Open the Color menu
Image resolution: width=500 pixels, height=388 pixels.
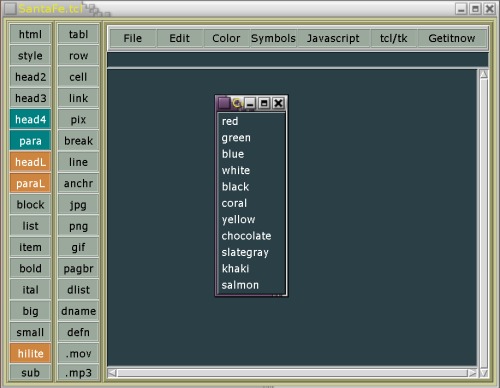point(226,38)
